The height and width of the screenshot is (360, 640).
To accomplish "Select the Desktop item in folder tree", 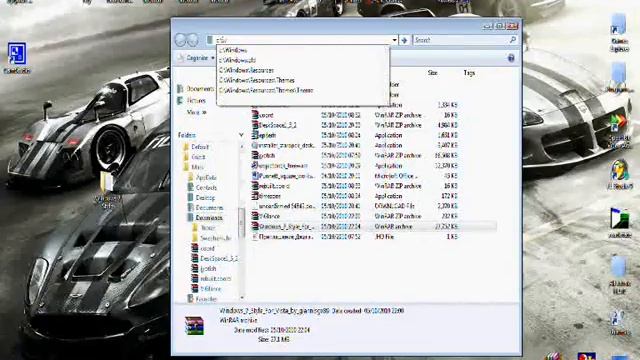I will pyautogui.click(x=205, y=198).
